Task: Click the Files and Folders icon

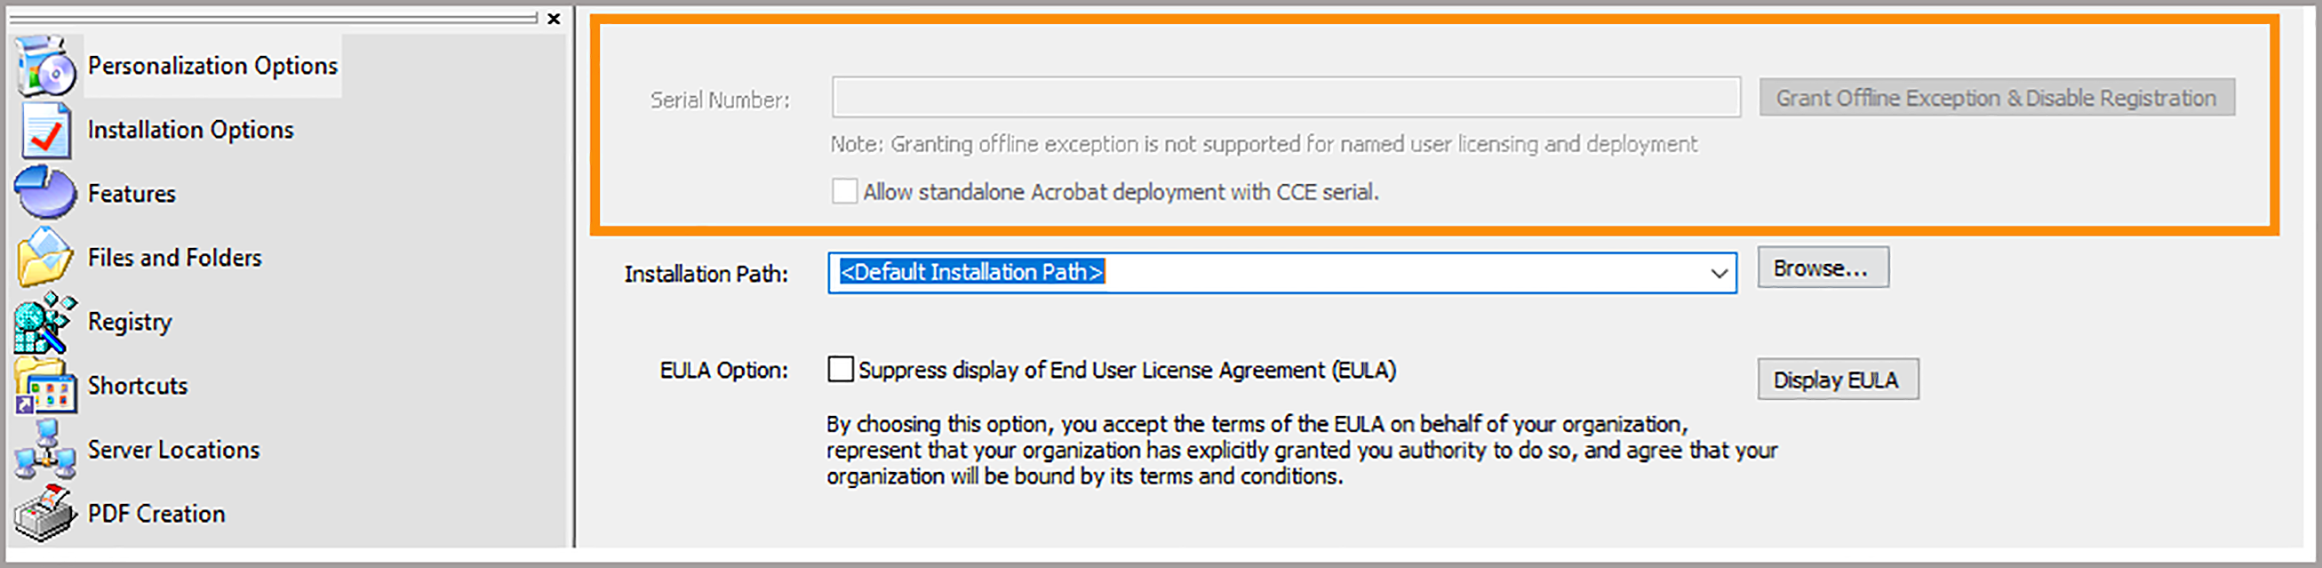Action: [x=46, y=257]
